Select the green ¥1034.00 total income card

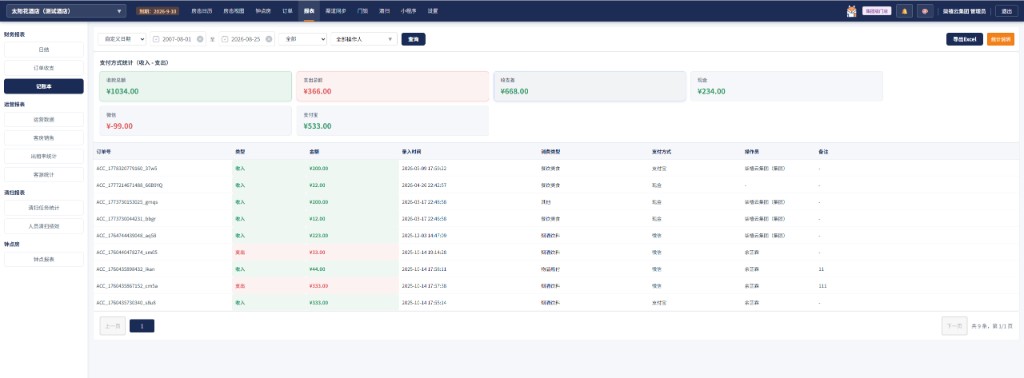pyautogui.click(x=195, y=86)
